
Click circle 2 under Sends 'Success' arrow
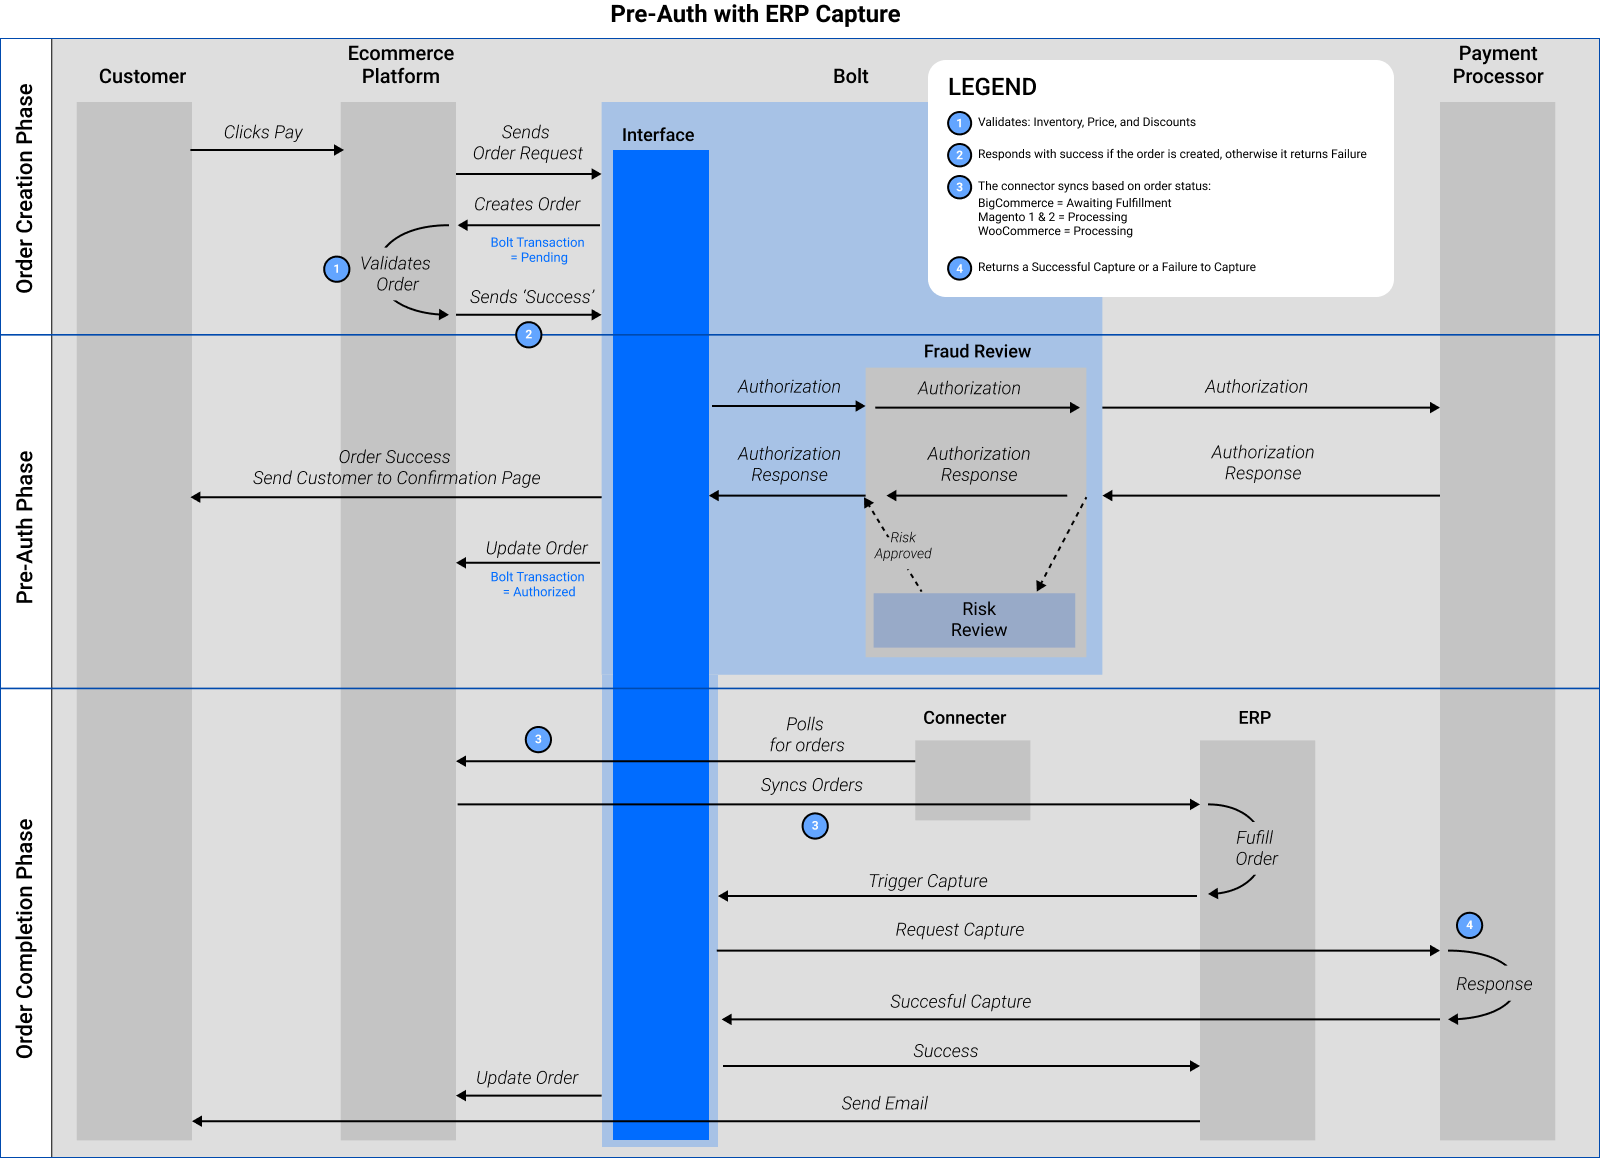tap(528, 334)
